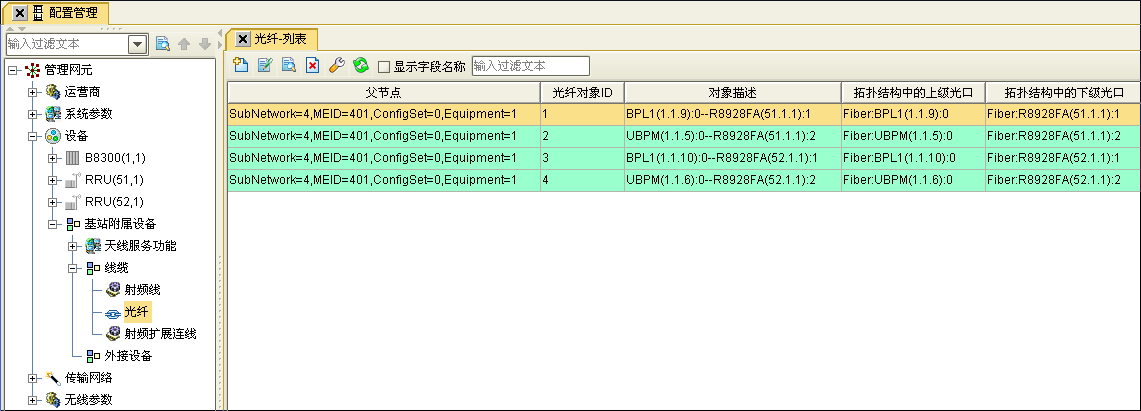Click cell Fiber:UBPM(1.1.6):0
This screenshot has height=411, width=1141.
click(913, 180)
